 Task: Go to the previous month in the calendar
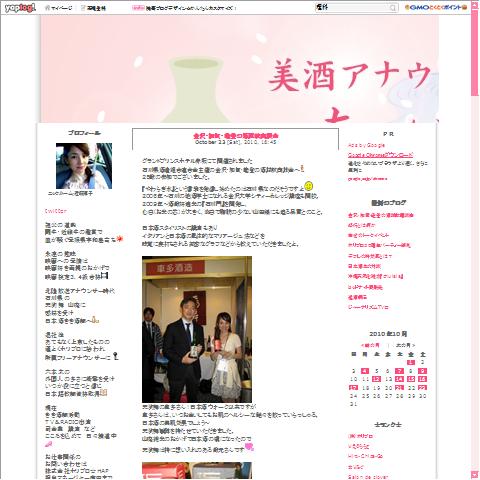[x=370, y=345]
